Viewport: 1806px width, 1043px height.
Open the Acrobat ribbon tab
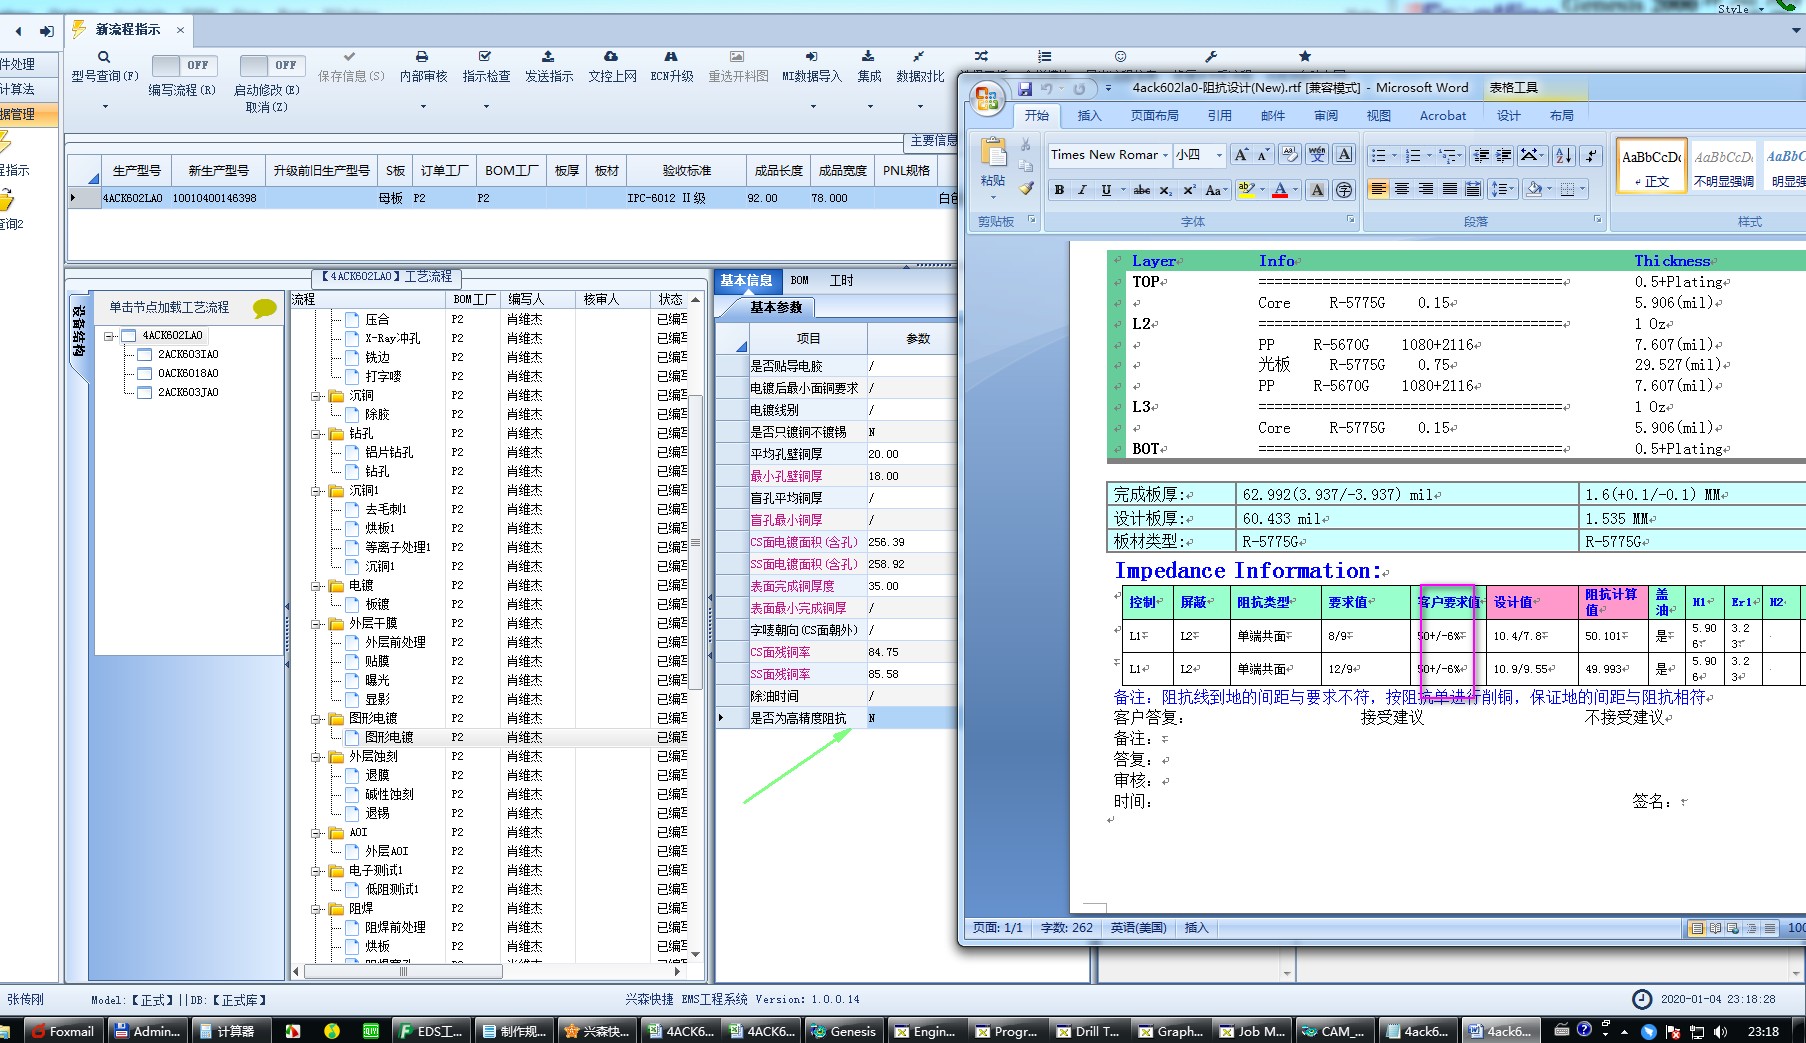click(1443, 116)
